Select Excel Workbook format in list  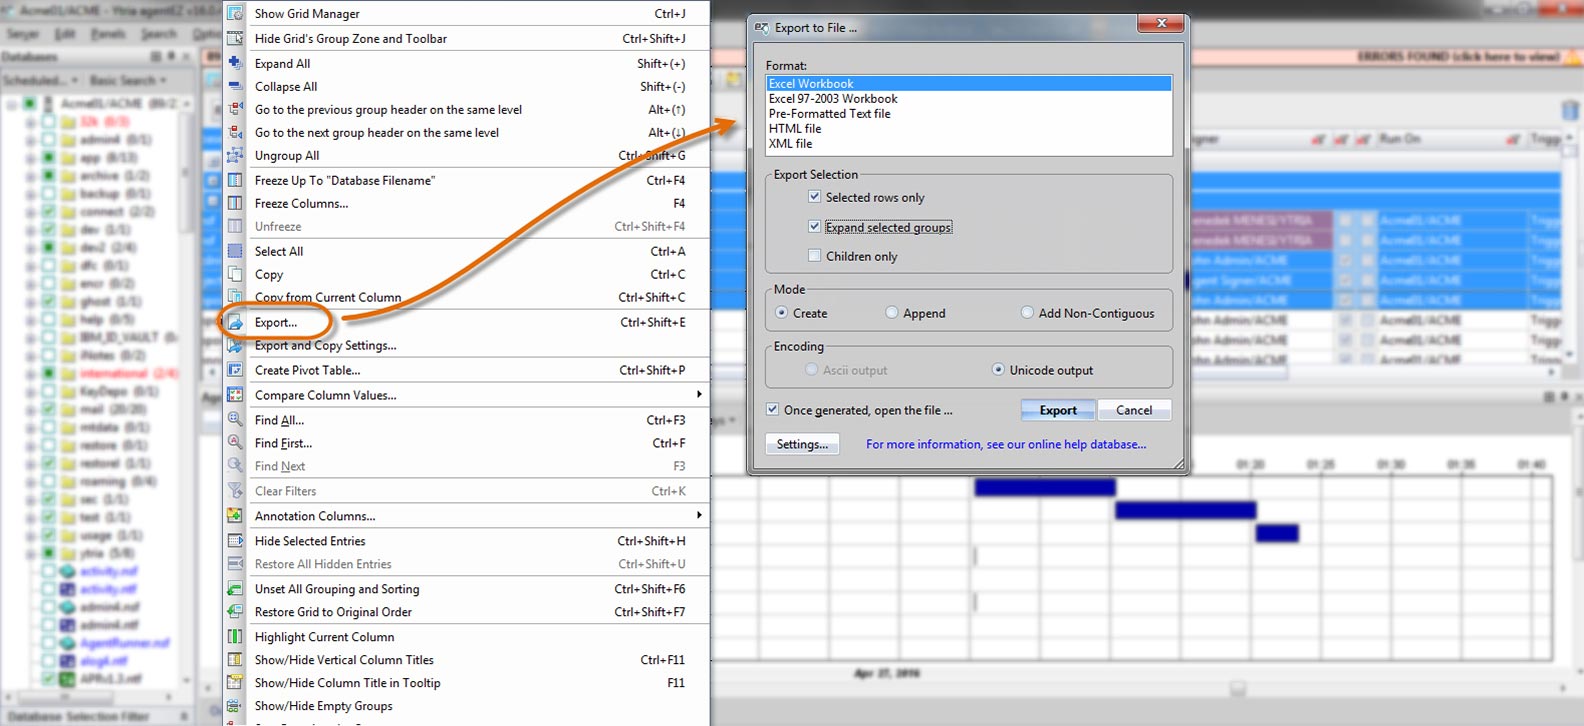968,83
